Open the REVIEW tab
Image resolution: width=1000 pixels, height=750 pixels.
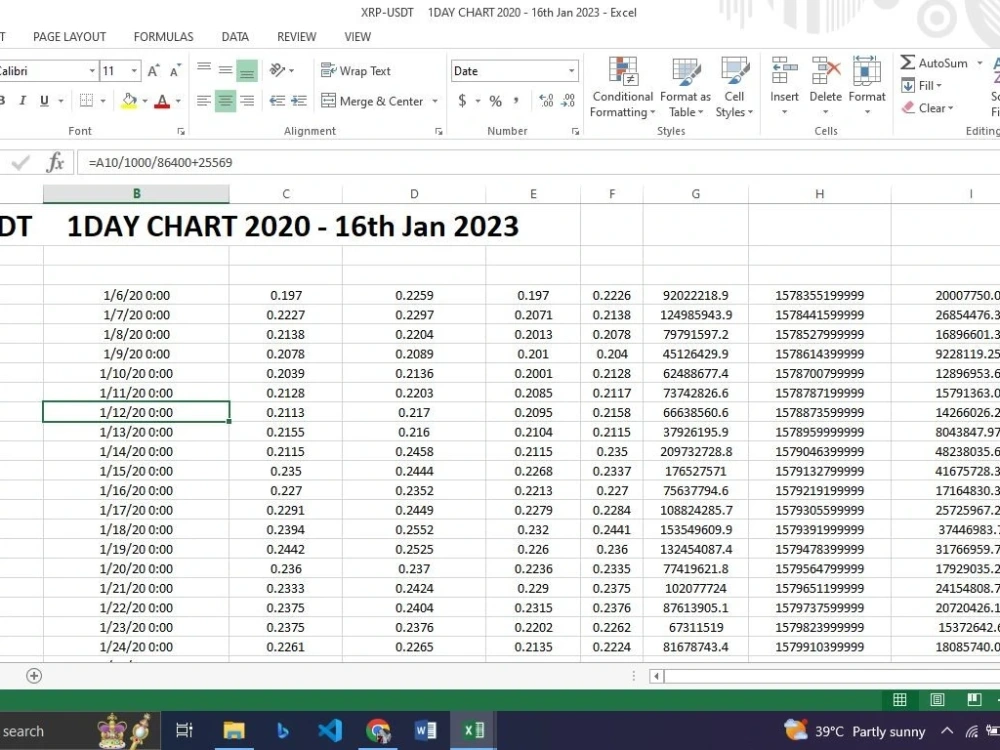coord(296,37)
